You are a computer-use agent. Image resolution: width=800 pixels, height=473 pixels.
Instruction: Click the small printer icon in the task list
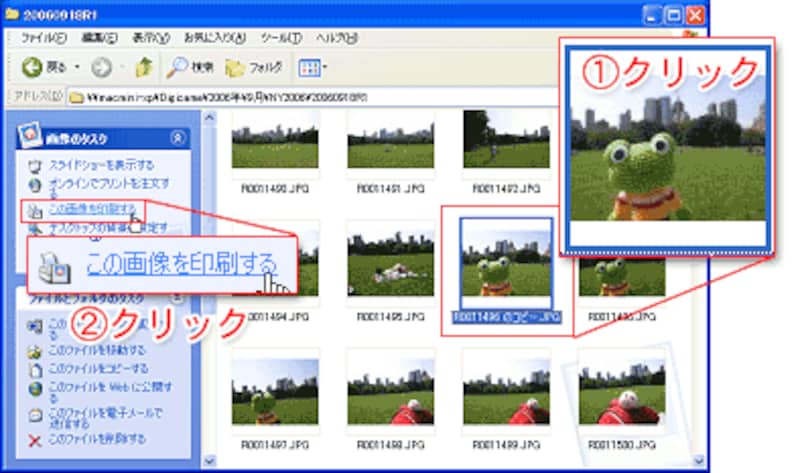tap(35, 211)
